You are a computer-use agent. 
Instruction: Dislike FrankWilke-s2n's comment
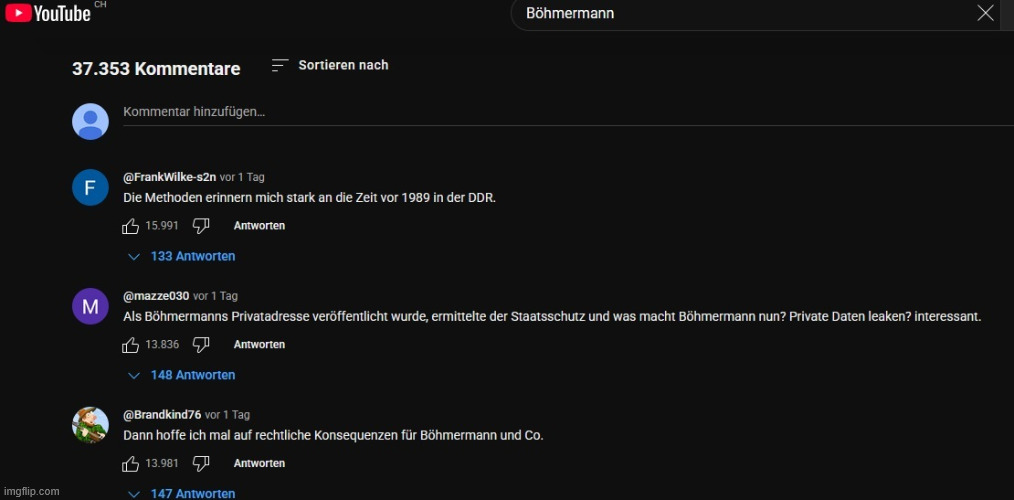tap(201, 226)
